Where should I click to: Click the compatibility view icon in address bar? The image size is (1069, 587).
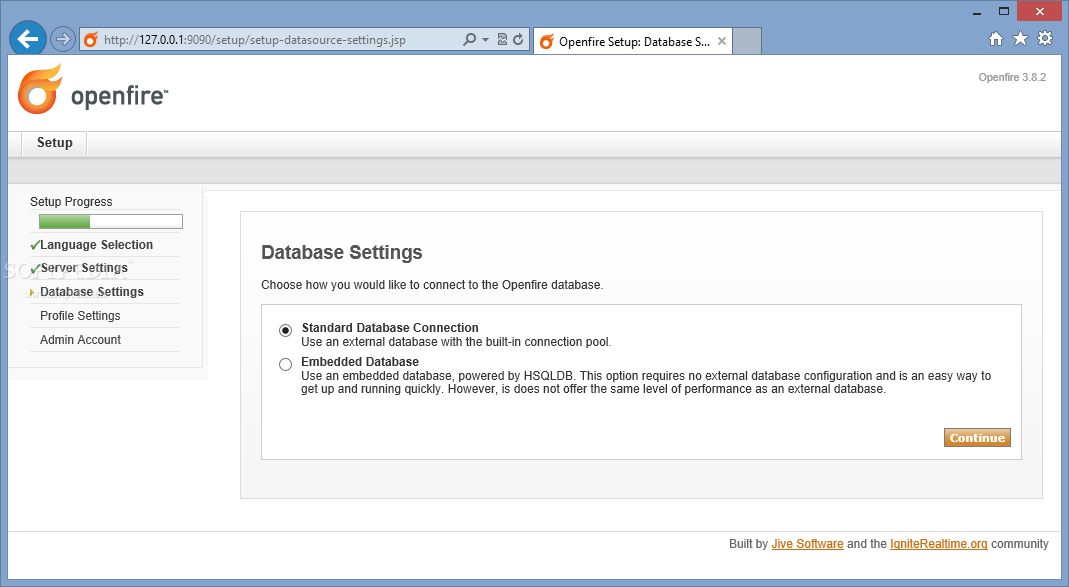click(502, 40)
